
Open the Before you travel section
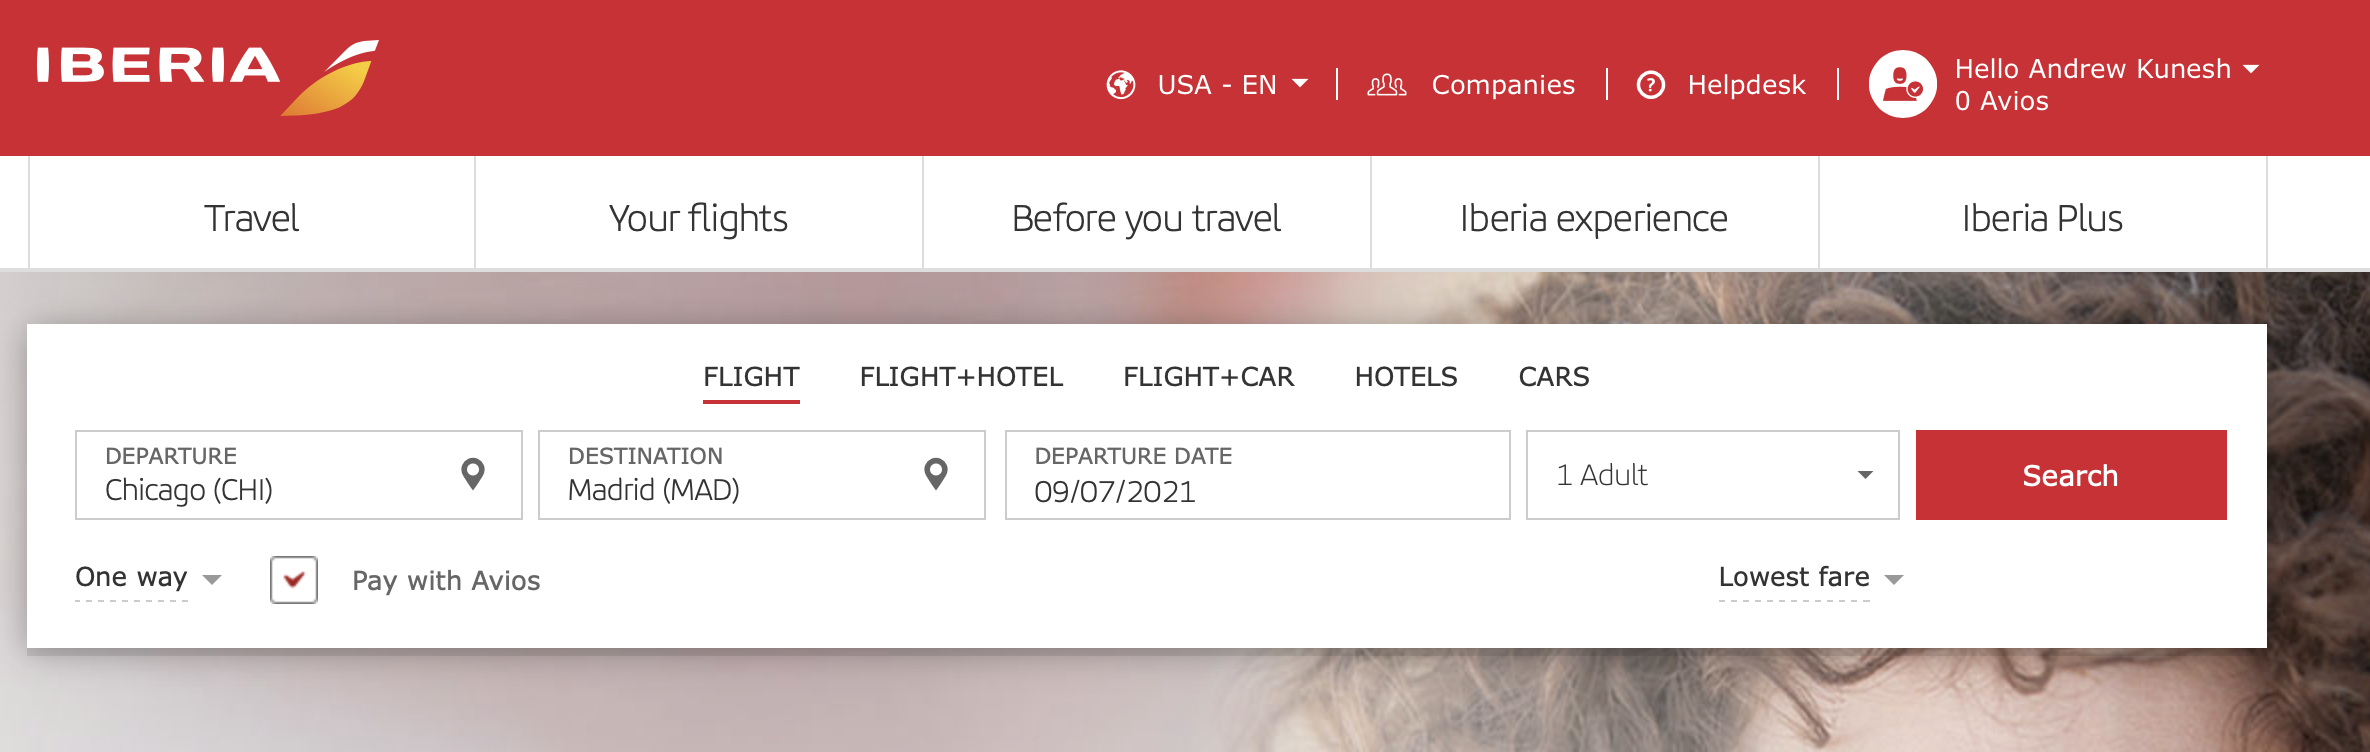(1146, 218)
